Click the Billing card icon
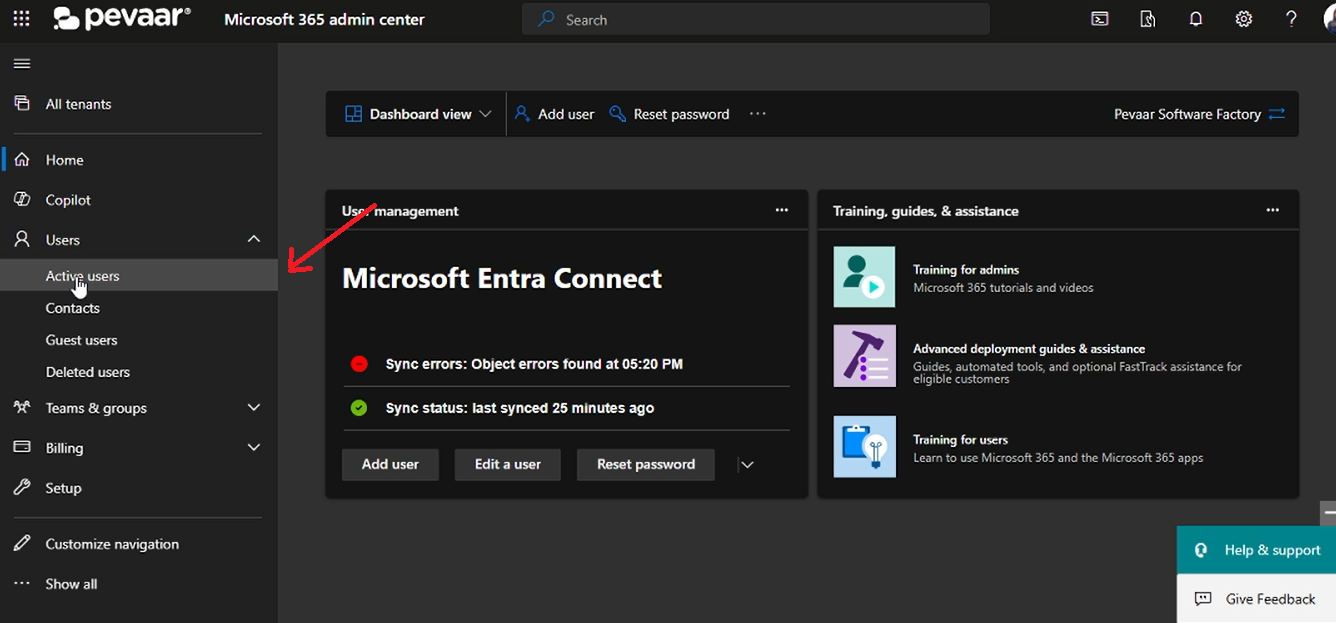The height and width of the screenshot is (623, 1336). pos(21,448)
